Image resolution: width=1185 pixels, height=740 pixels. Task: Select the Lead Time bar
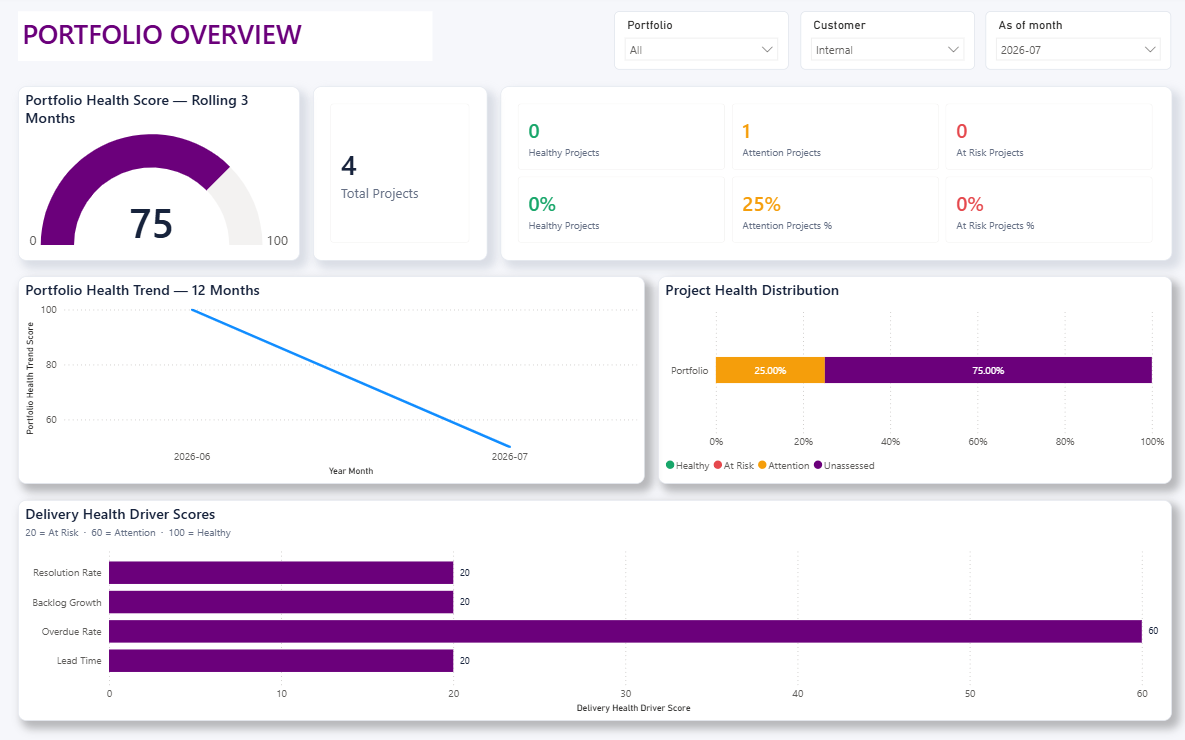tap(281, 661)
